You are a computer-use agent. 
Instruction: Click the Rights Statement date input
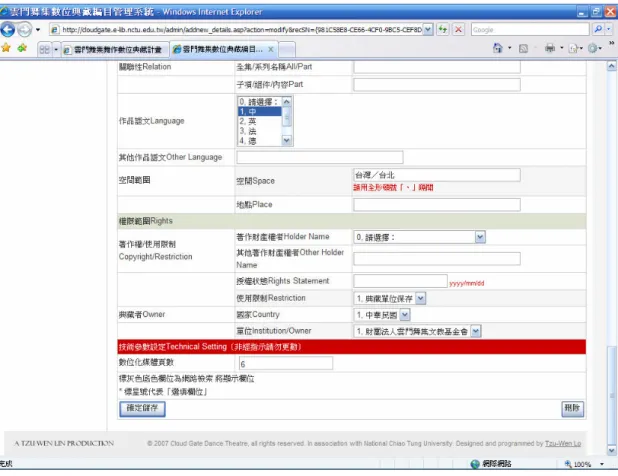pyautogui.click(x=400, y=281)
